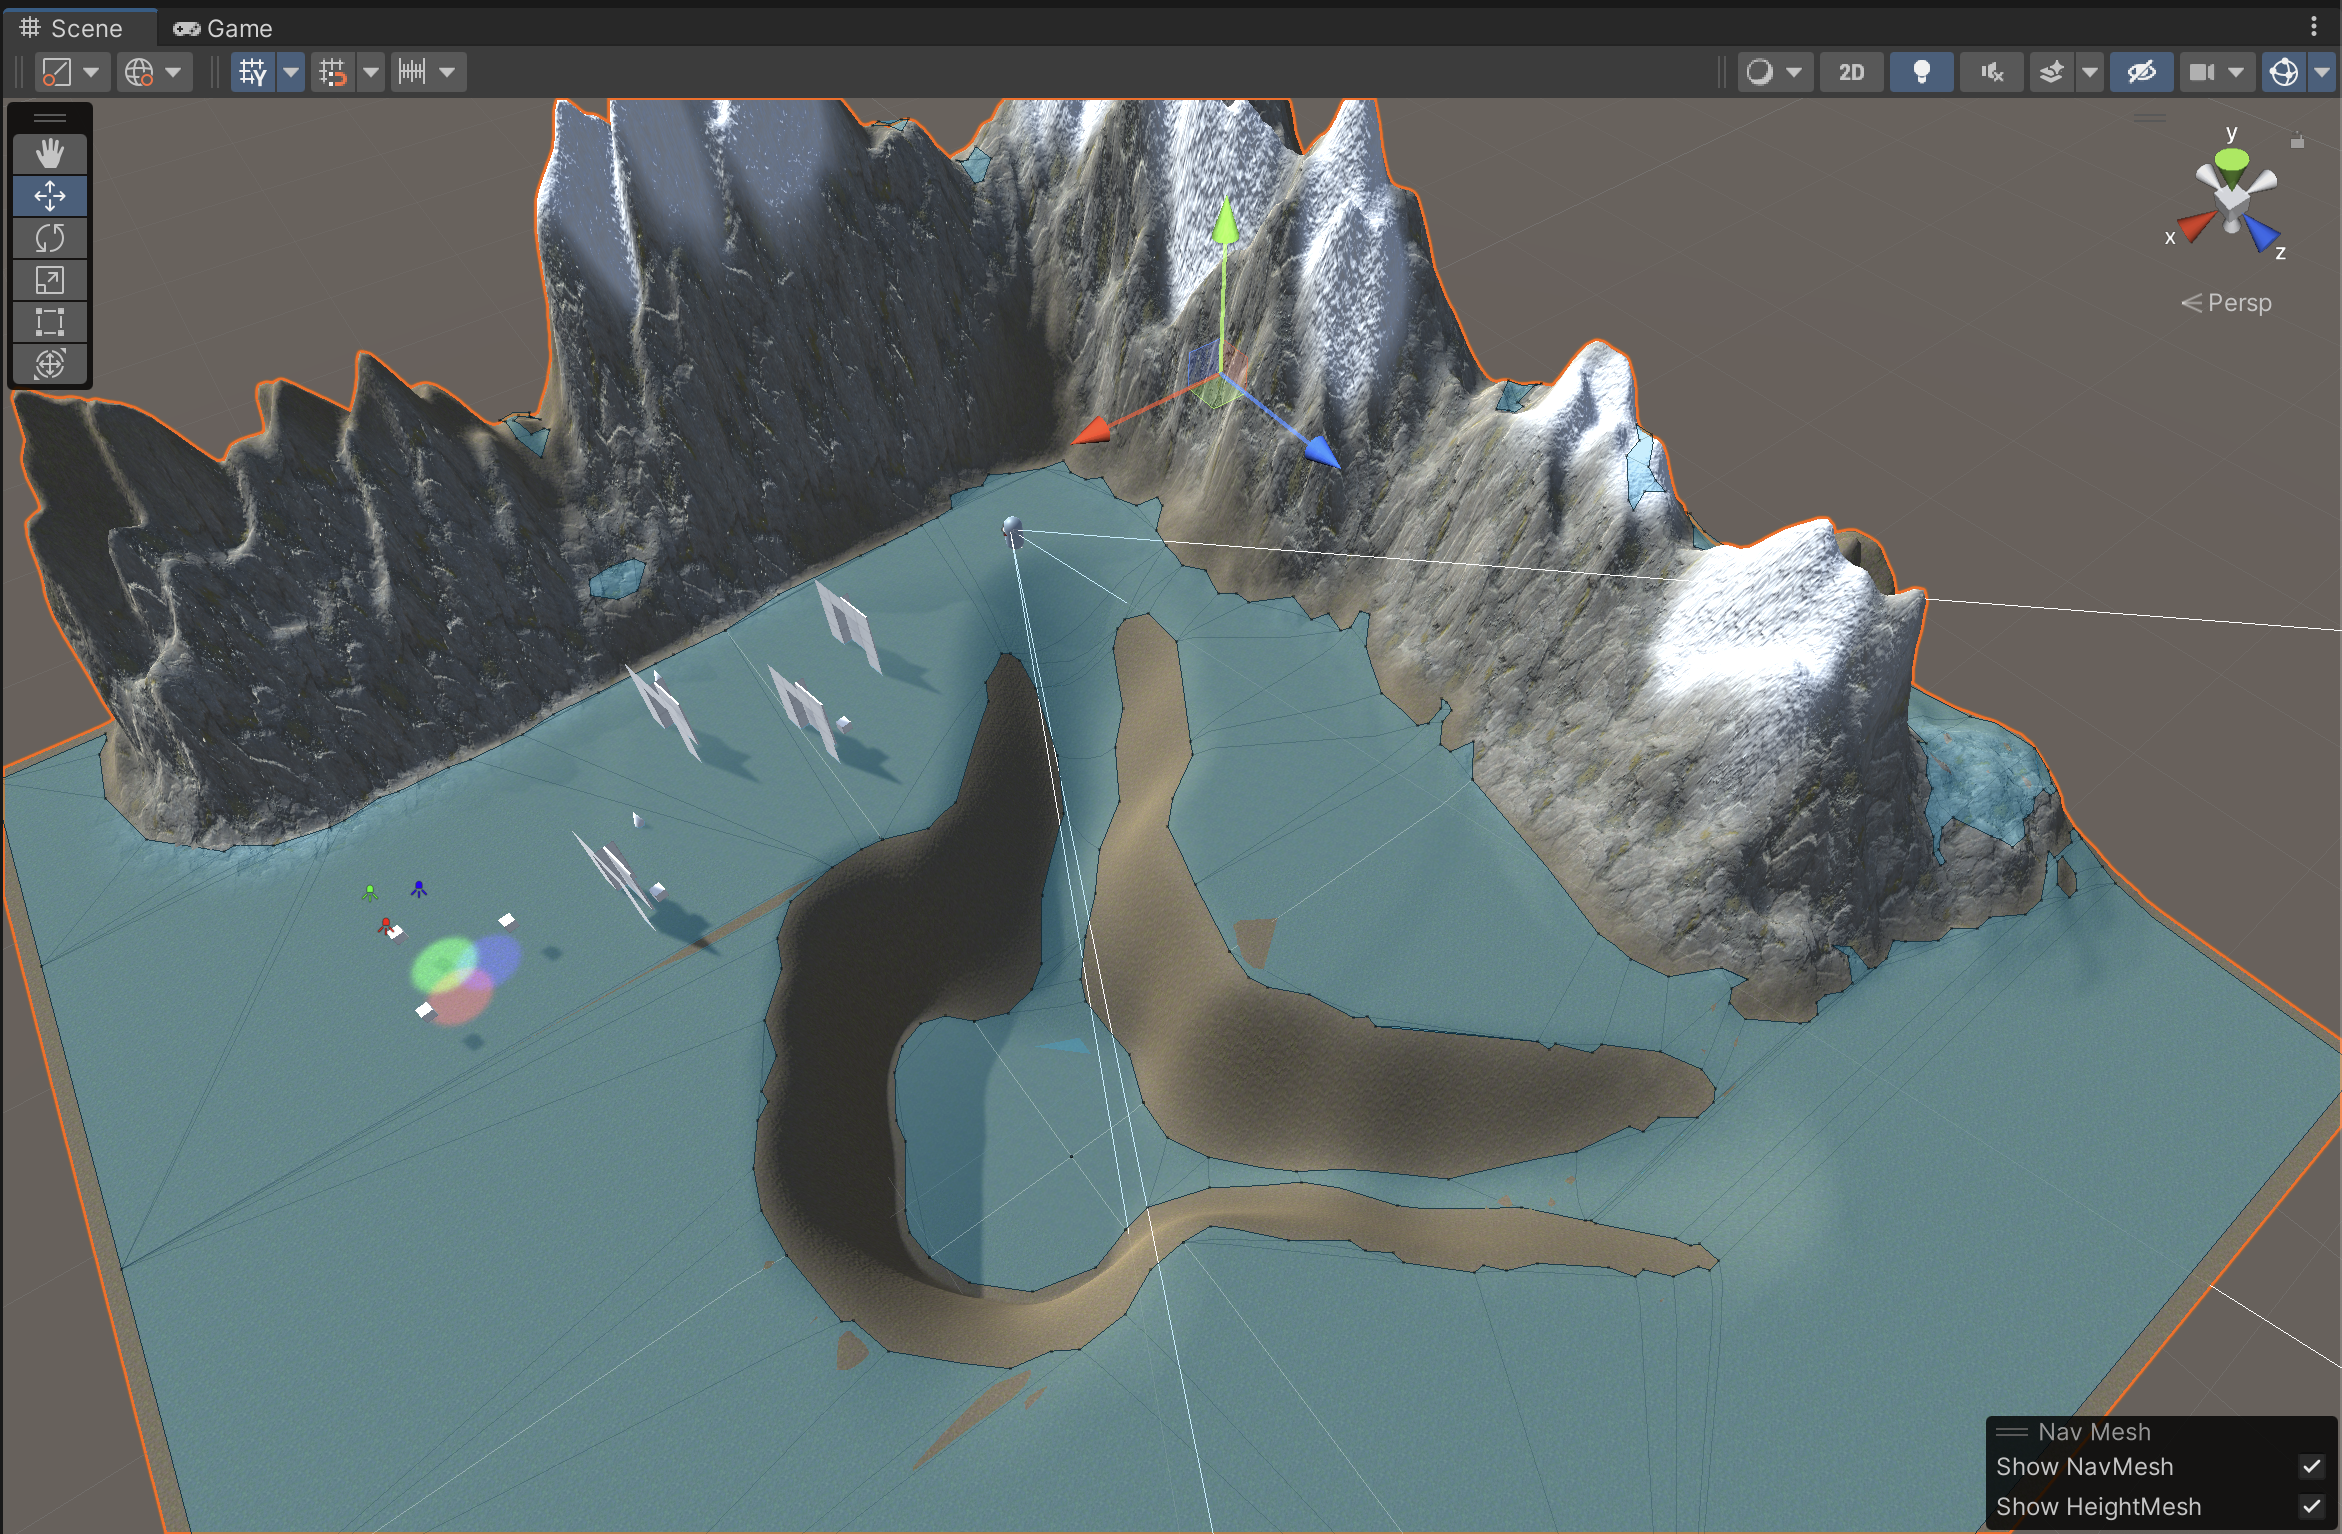Image resolution: width=2342 pixels, height=1534 pixels.
Task: Select the Rect transform tool
Action: tap(49, 322)
